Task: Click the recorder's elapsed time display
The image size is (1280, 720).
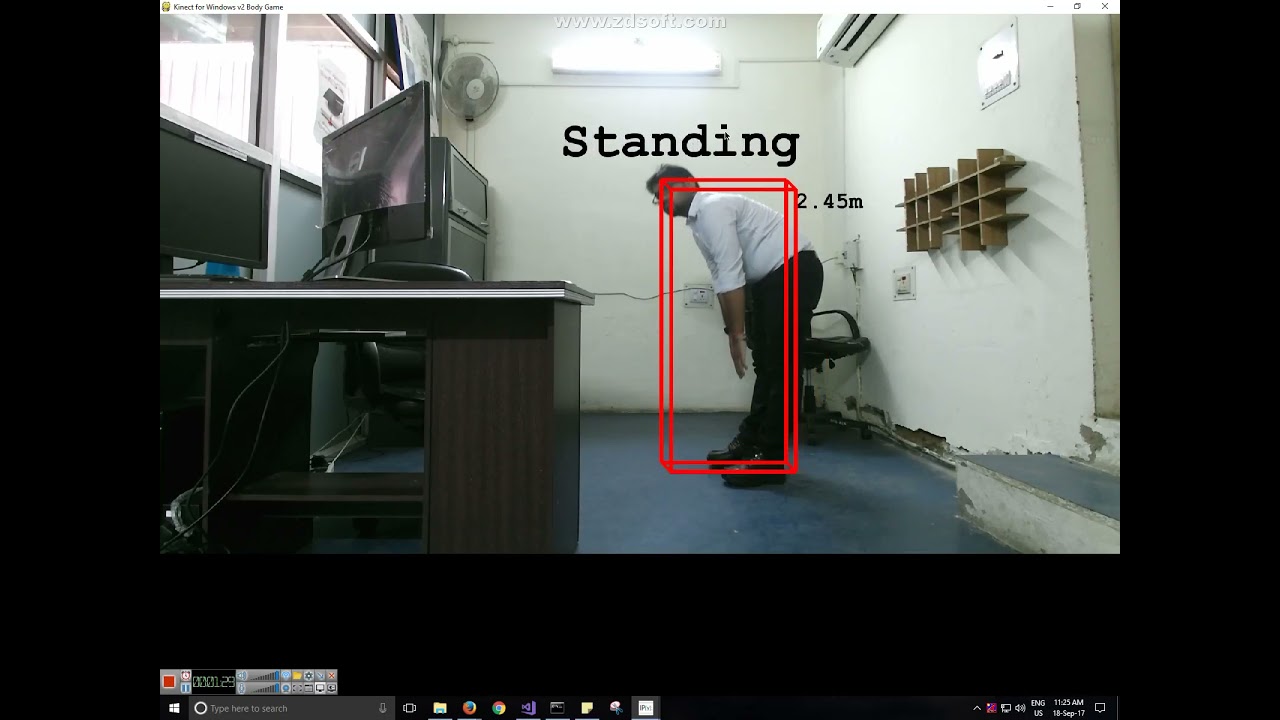Action: pyautogui.click(x=213, y=682)
